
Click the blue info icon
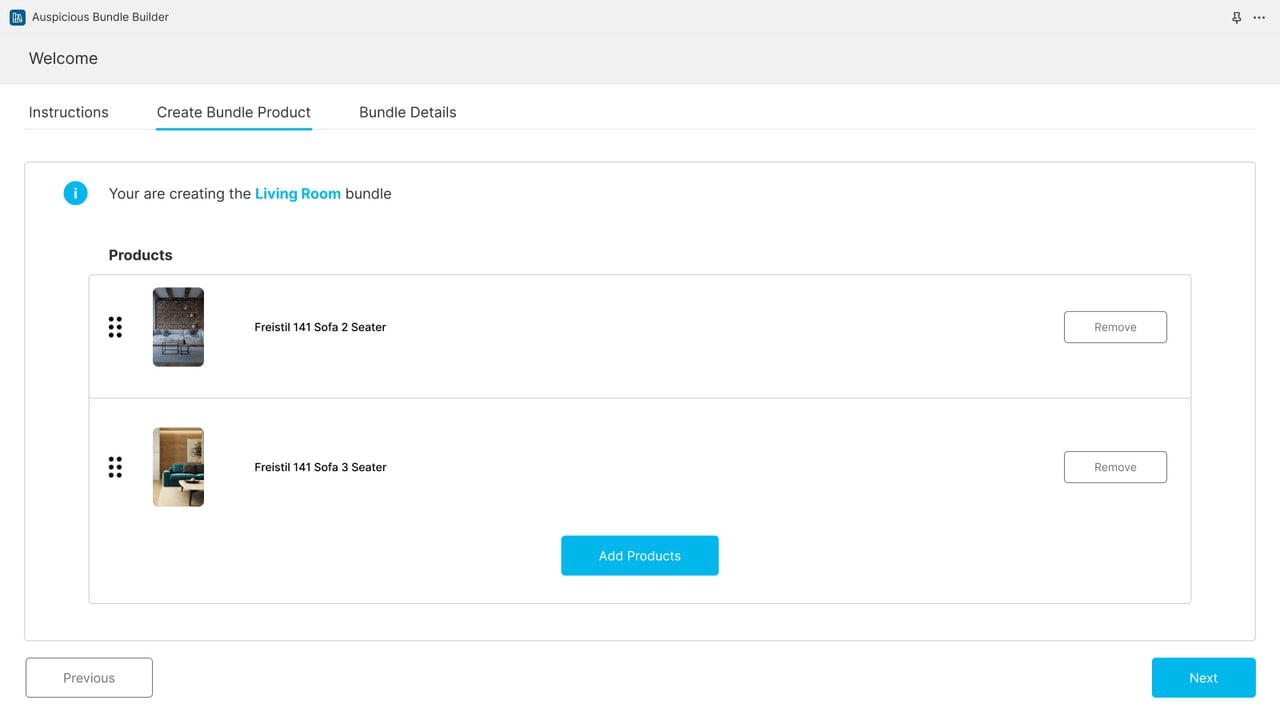pos(76,193)
